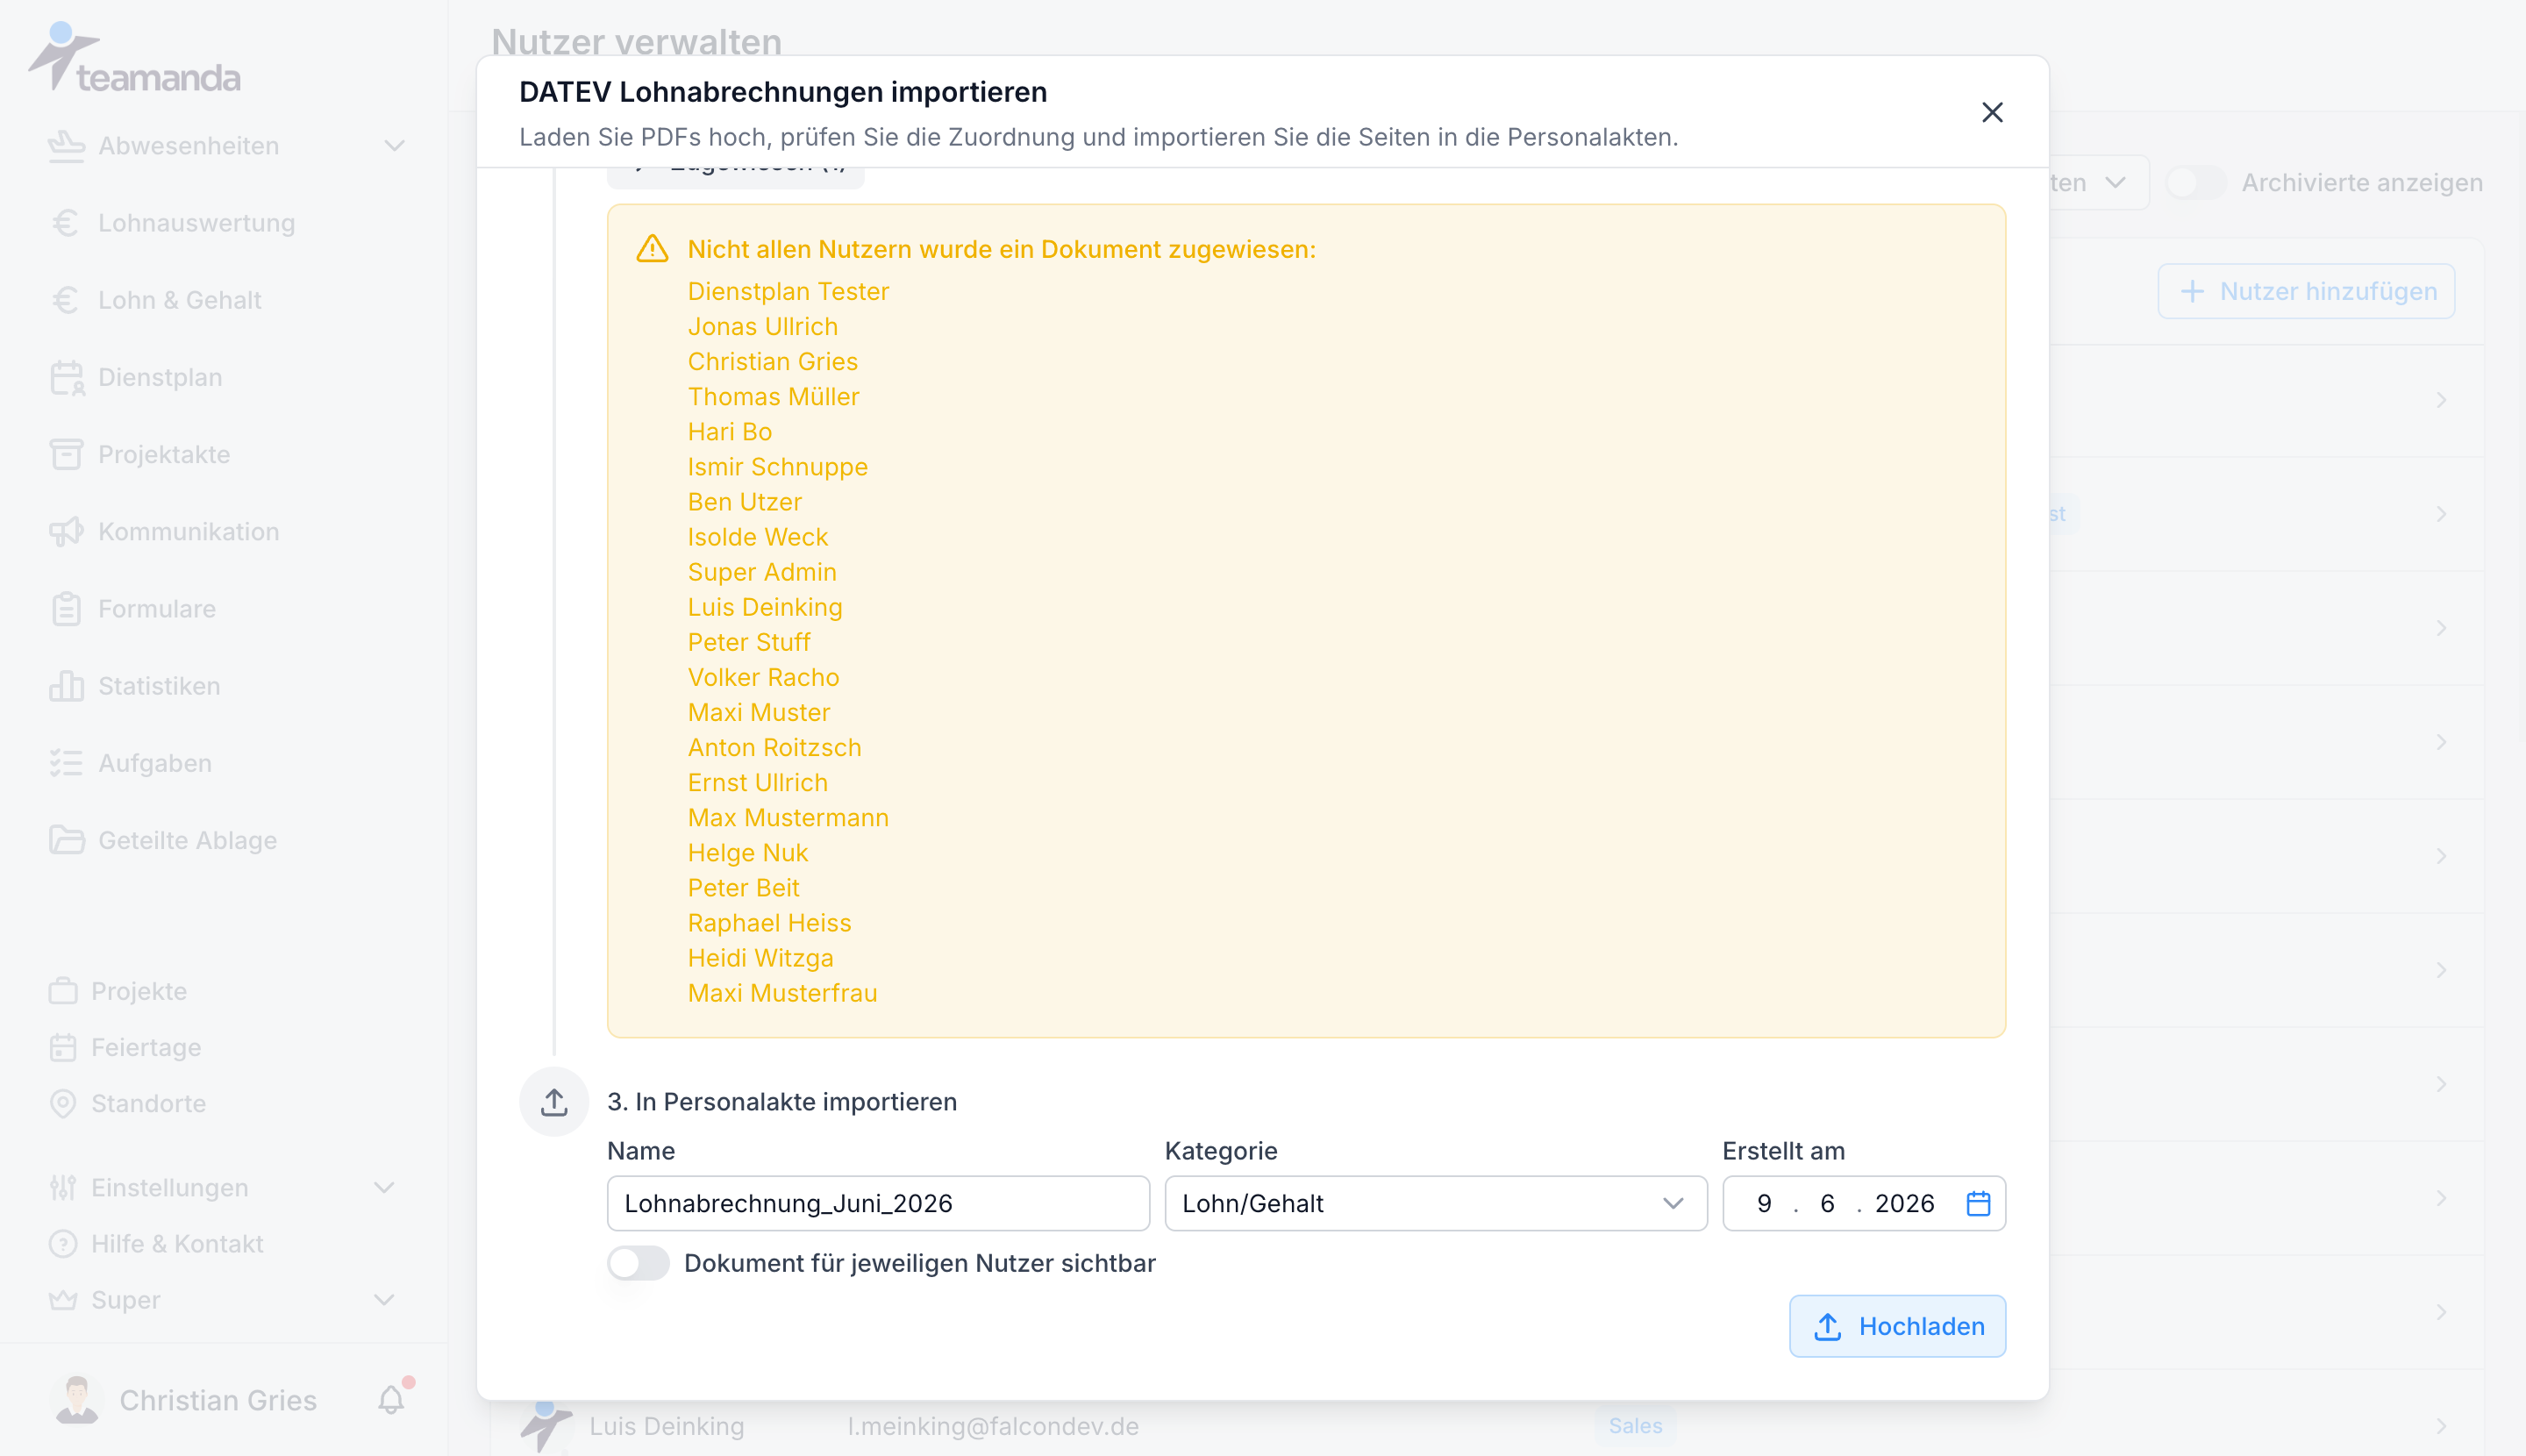Click the Hochladen upload button
Viewport: 2526px width, 1456px height.
tap(1897, 1326)
